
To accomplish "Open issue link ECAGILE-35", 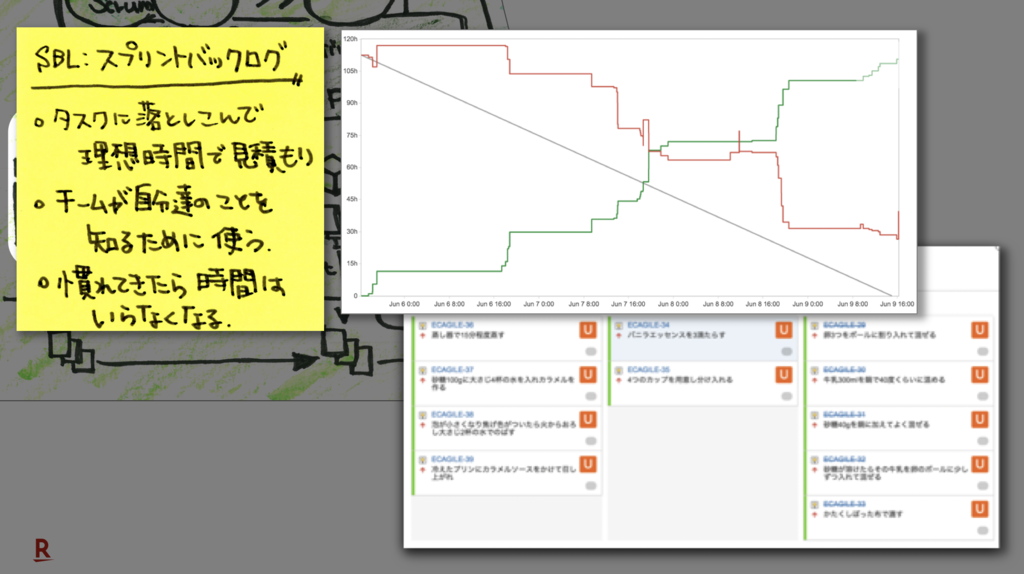I will [x=648, y=370].
